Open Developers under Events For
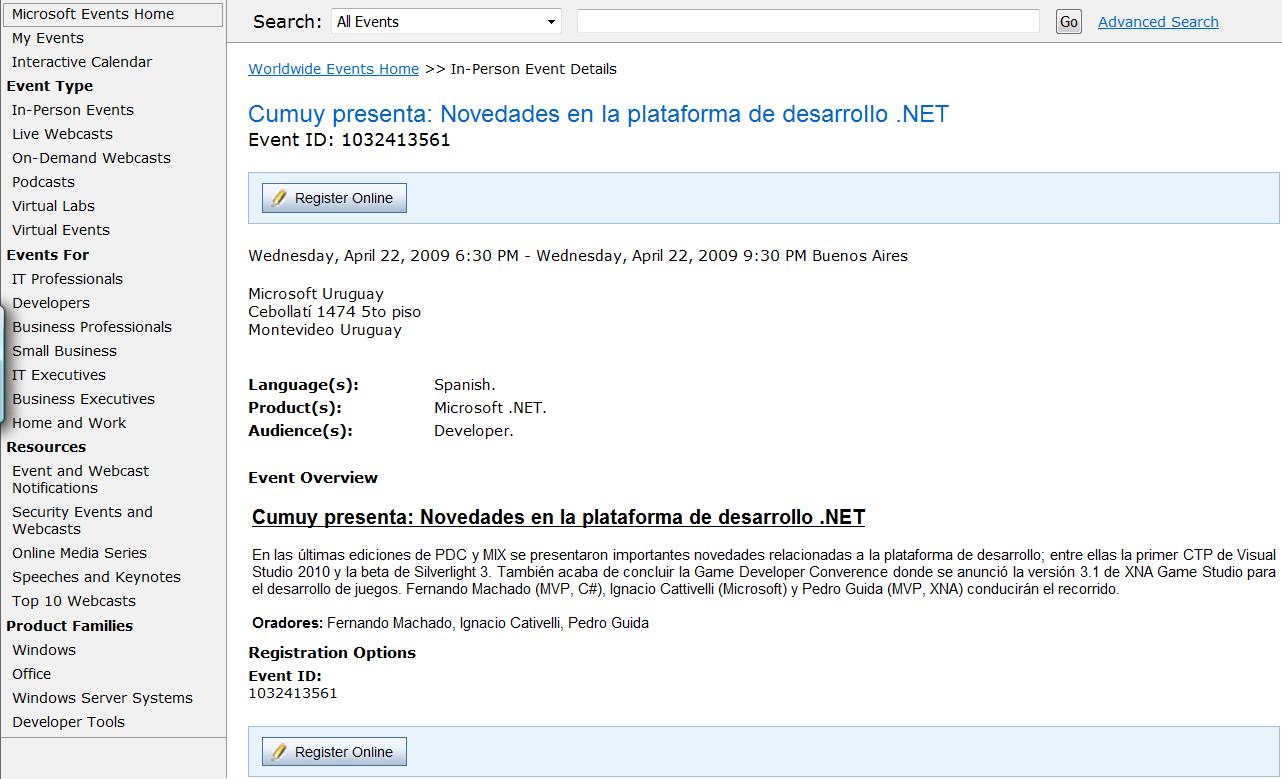This screenshot has height=779, width=1282. [50, 303]
